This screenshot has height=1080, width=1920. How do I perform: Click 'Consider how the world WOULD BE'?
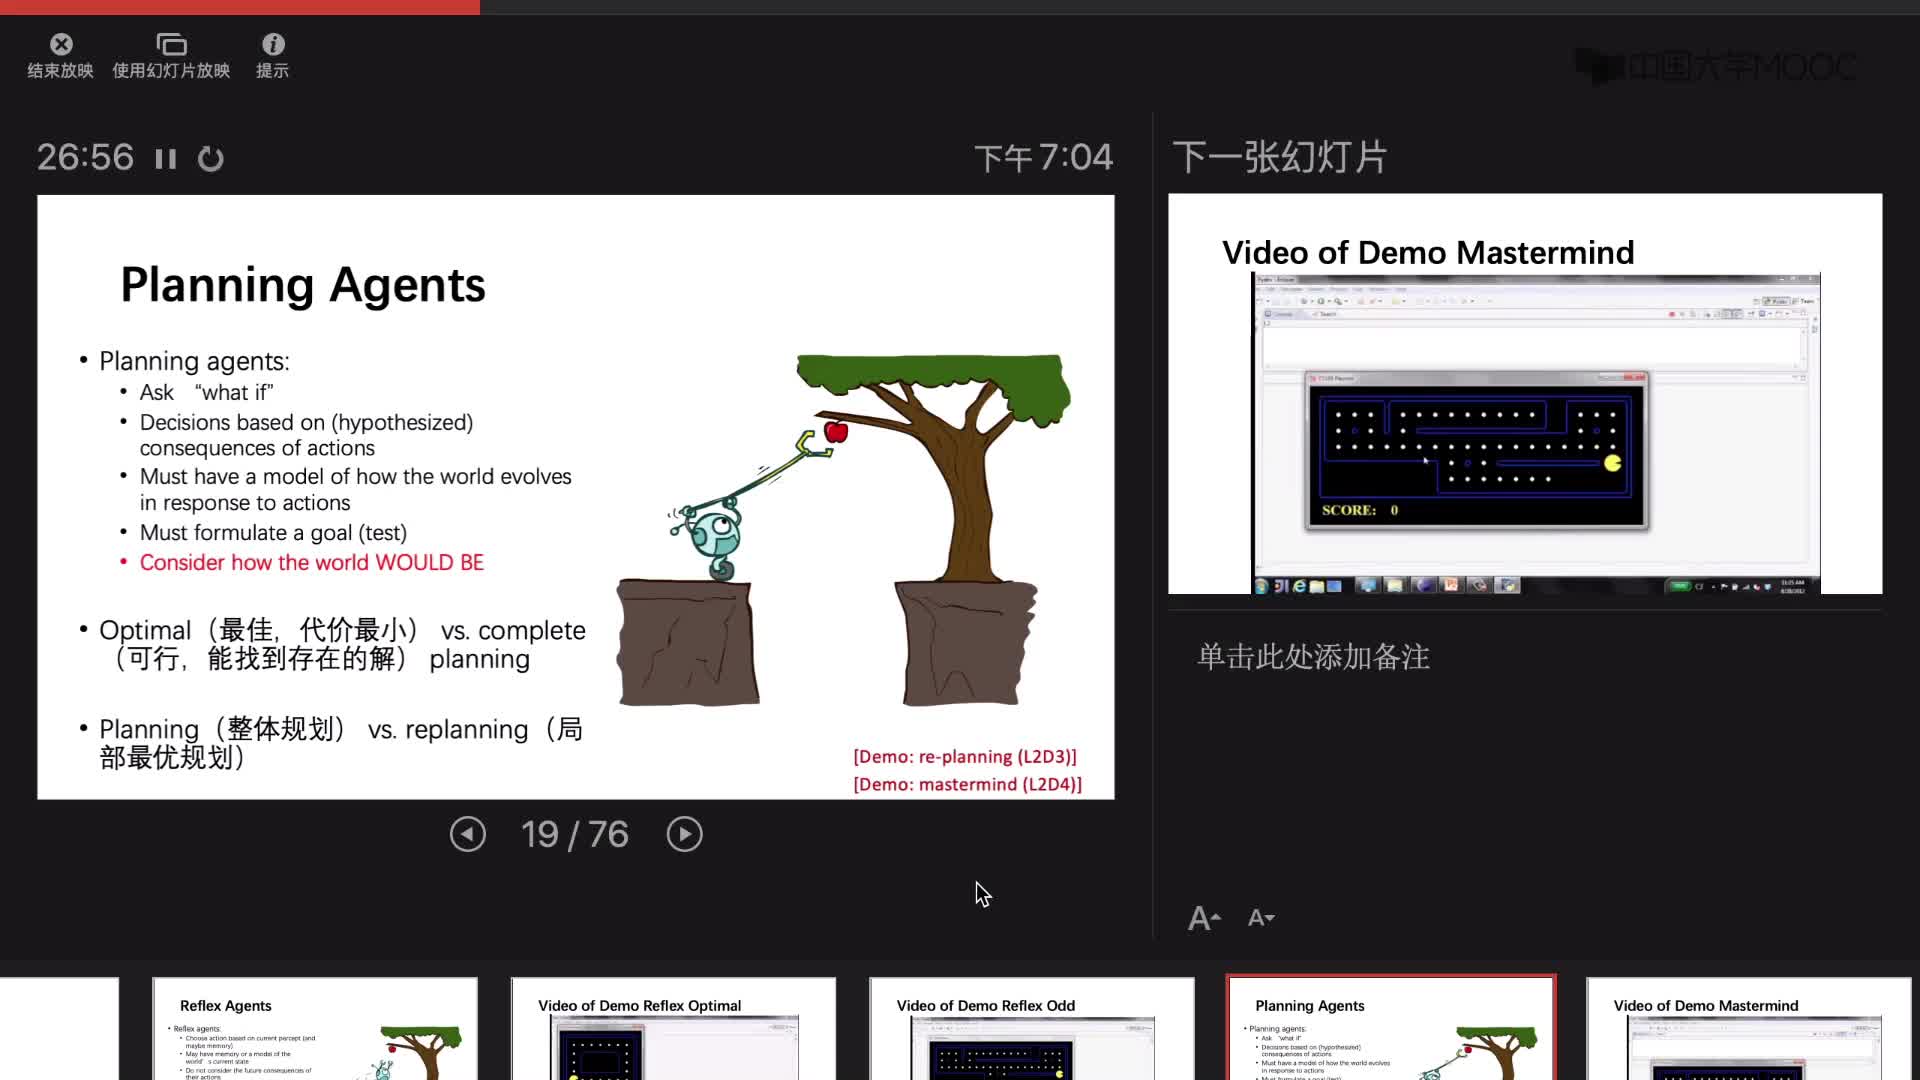point(311,563)
